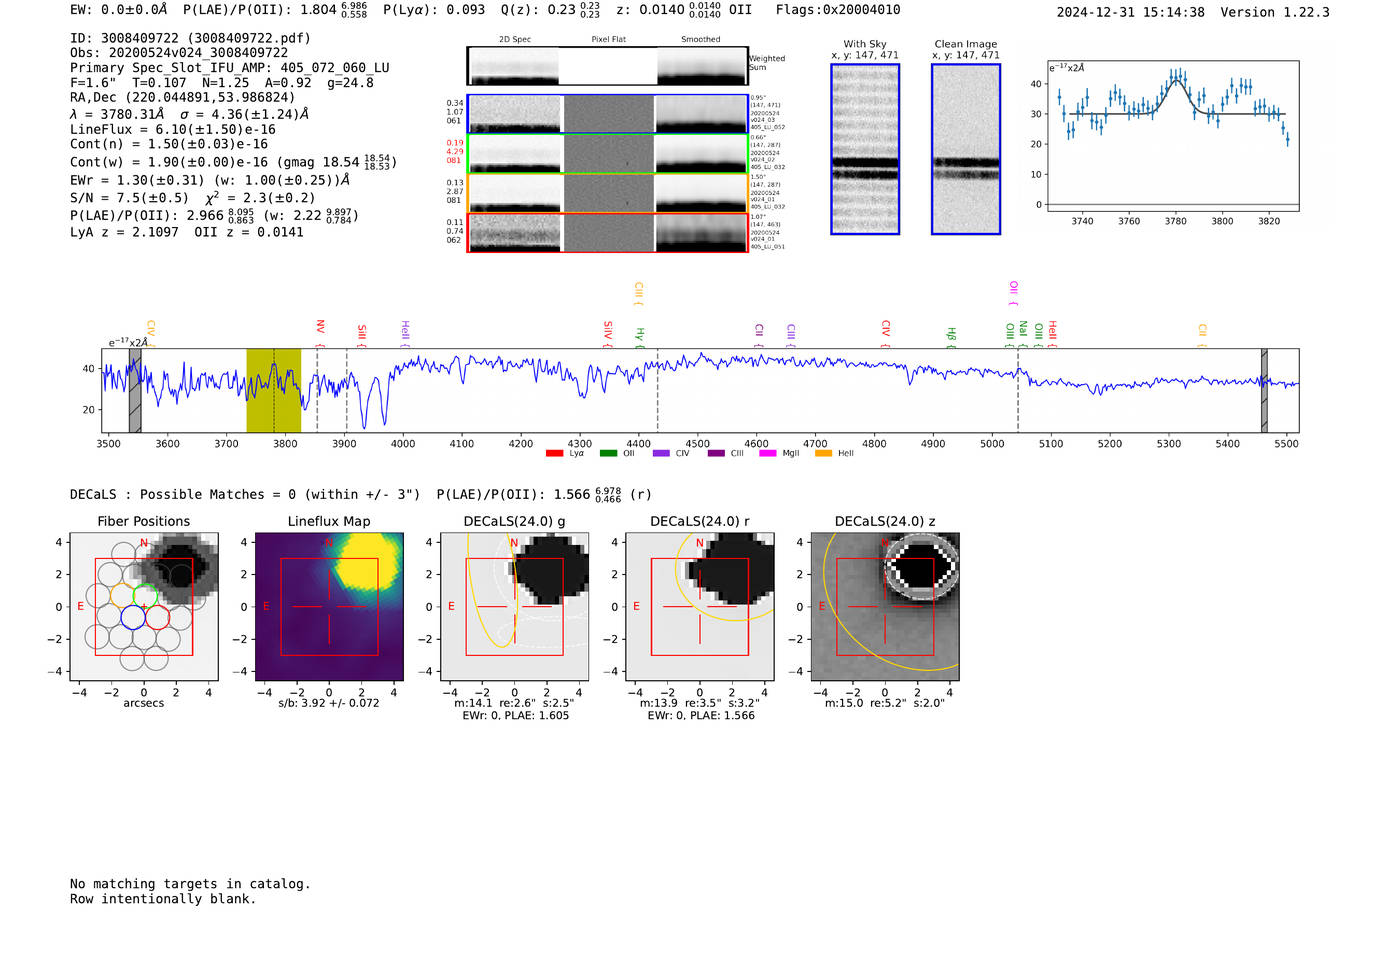Click the 'P(Lyα): 0.093' header value
This screenshot has width=1400, height=953.
tap(434, 10)
